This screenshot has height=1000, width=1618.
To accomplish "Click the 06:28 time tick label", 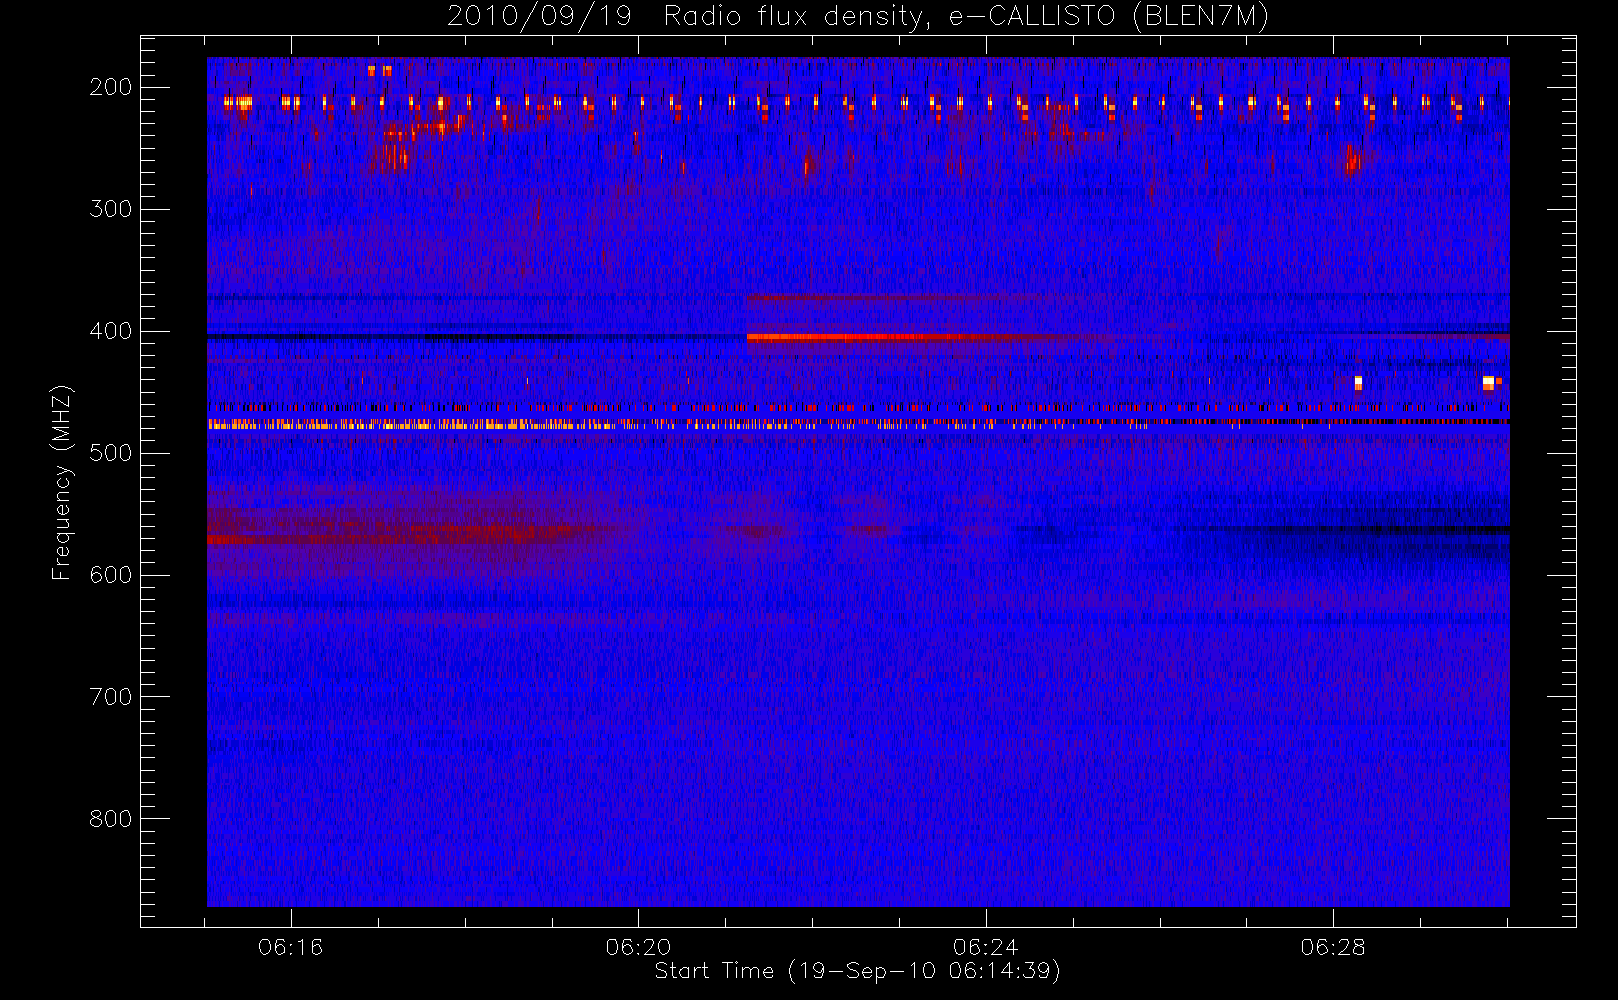I will click(1333, 947).
